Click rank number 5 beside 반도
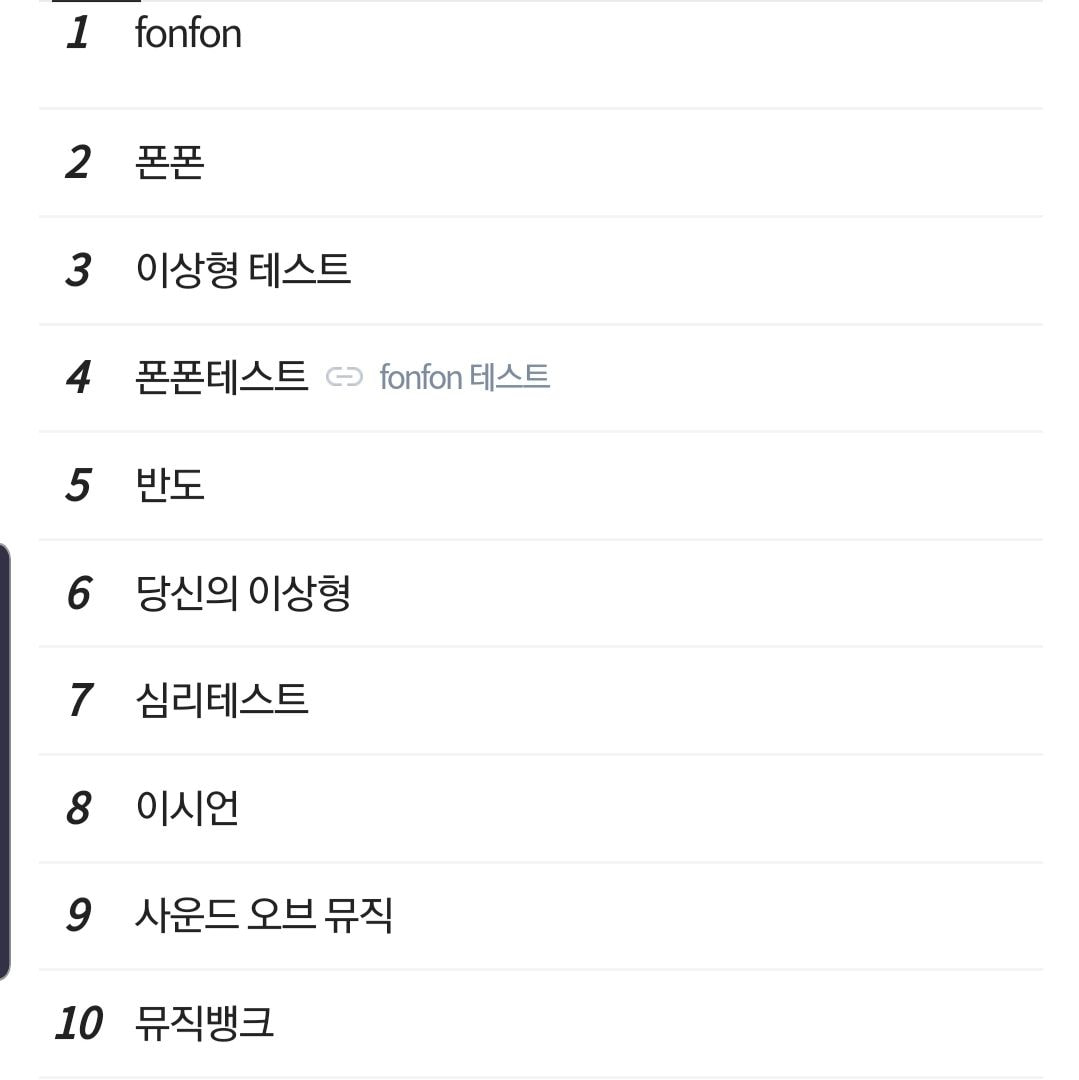Viewport: 1079px width, 1080px height. (x=78, y=486)
